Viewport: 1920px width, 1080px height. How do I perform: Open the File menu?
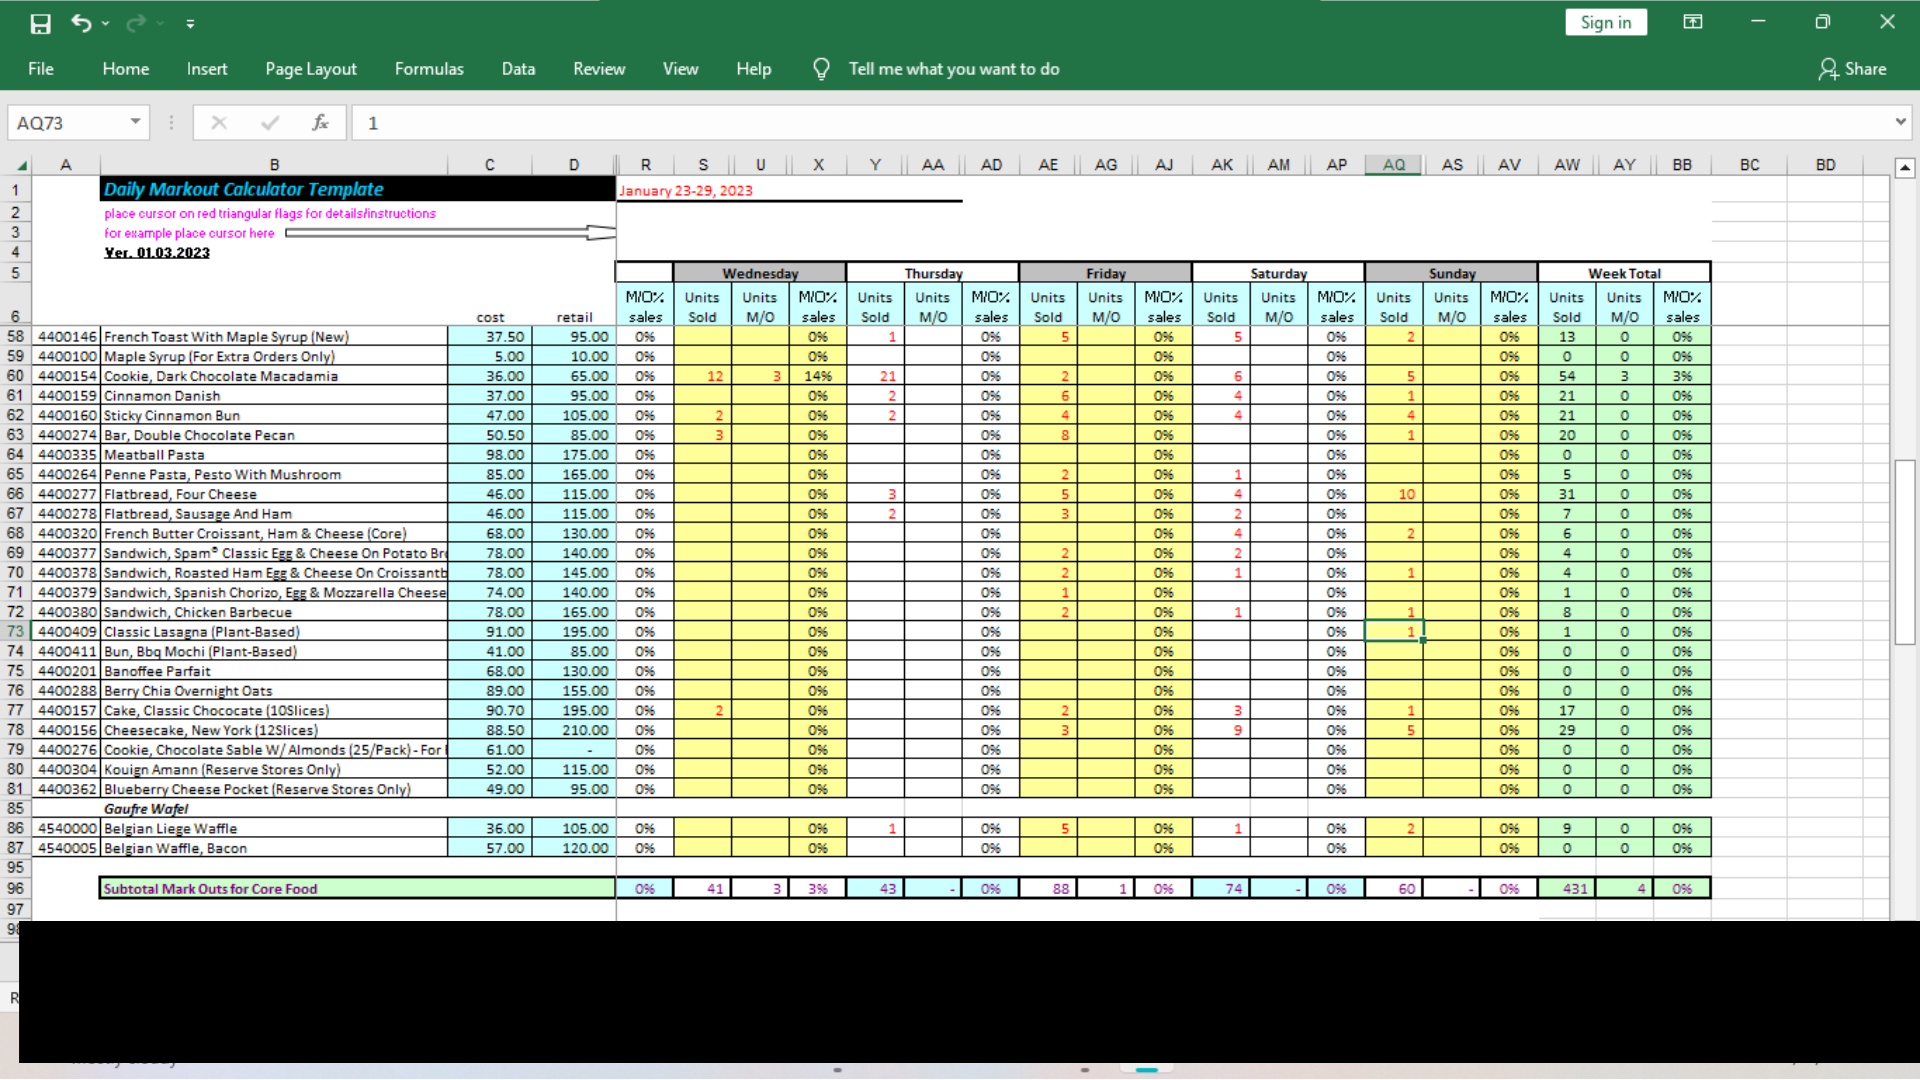pyautogui.click(x=41, y=69)
